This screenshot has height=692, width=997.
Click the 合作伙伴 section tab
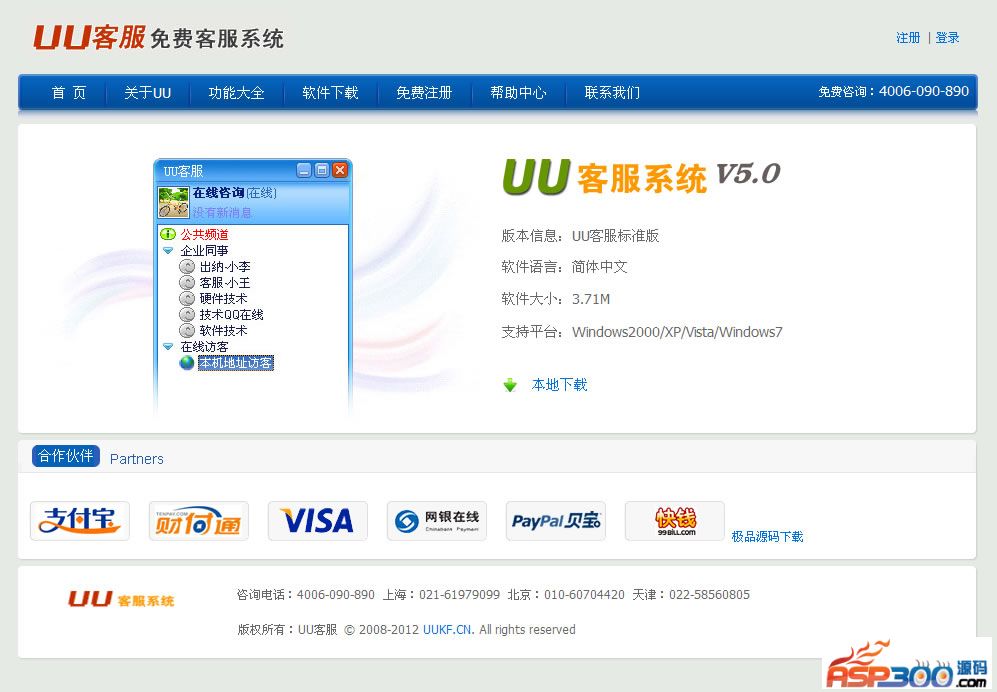point(65,456)
